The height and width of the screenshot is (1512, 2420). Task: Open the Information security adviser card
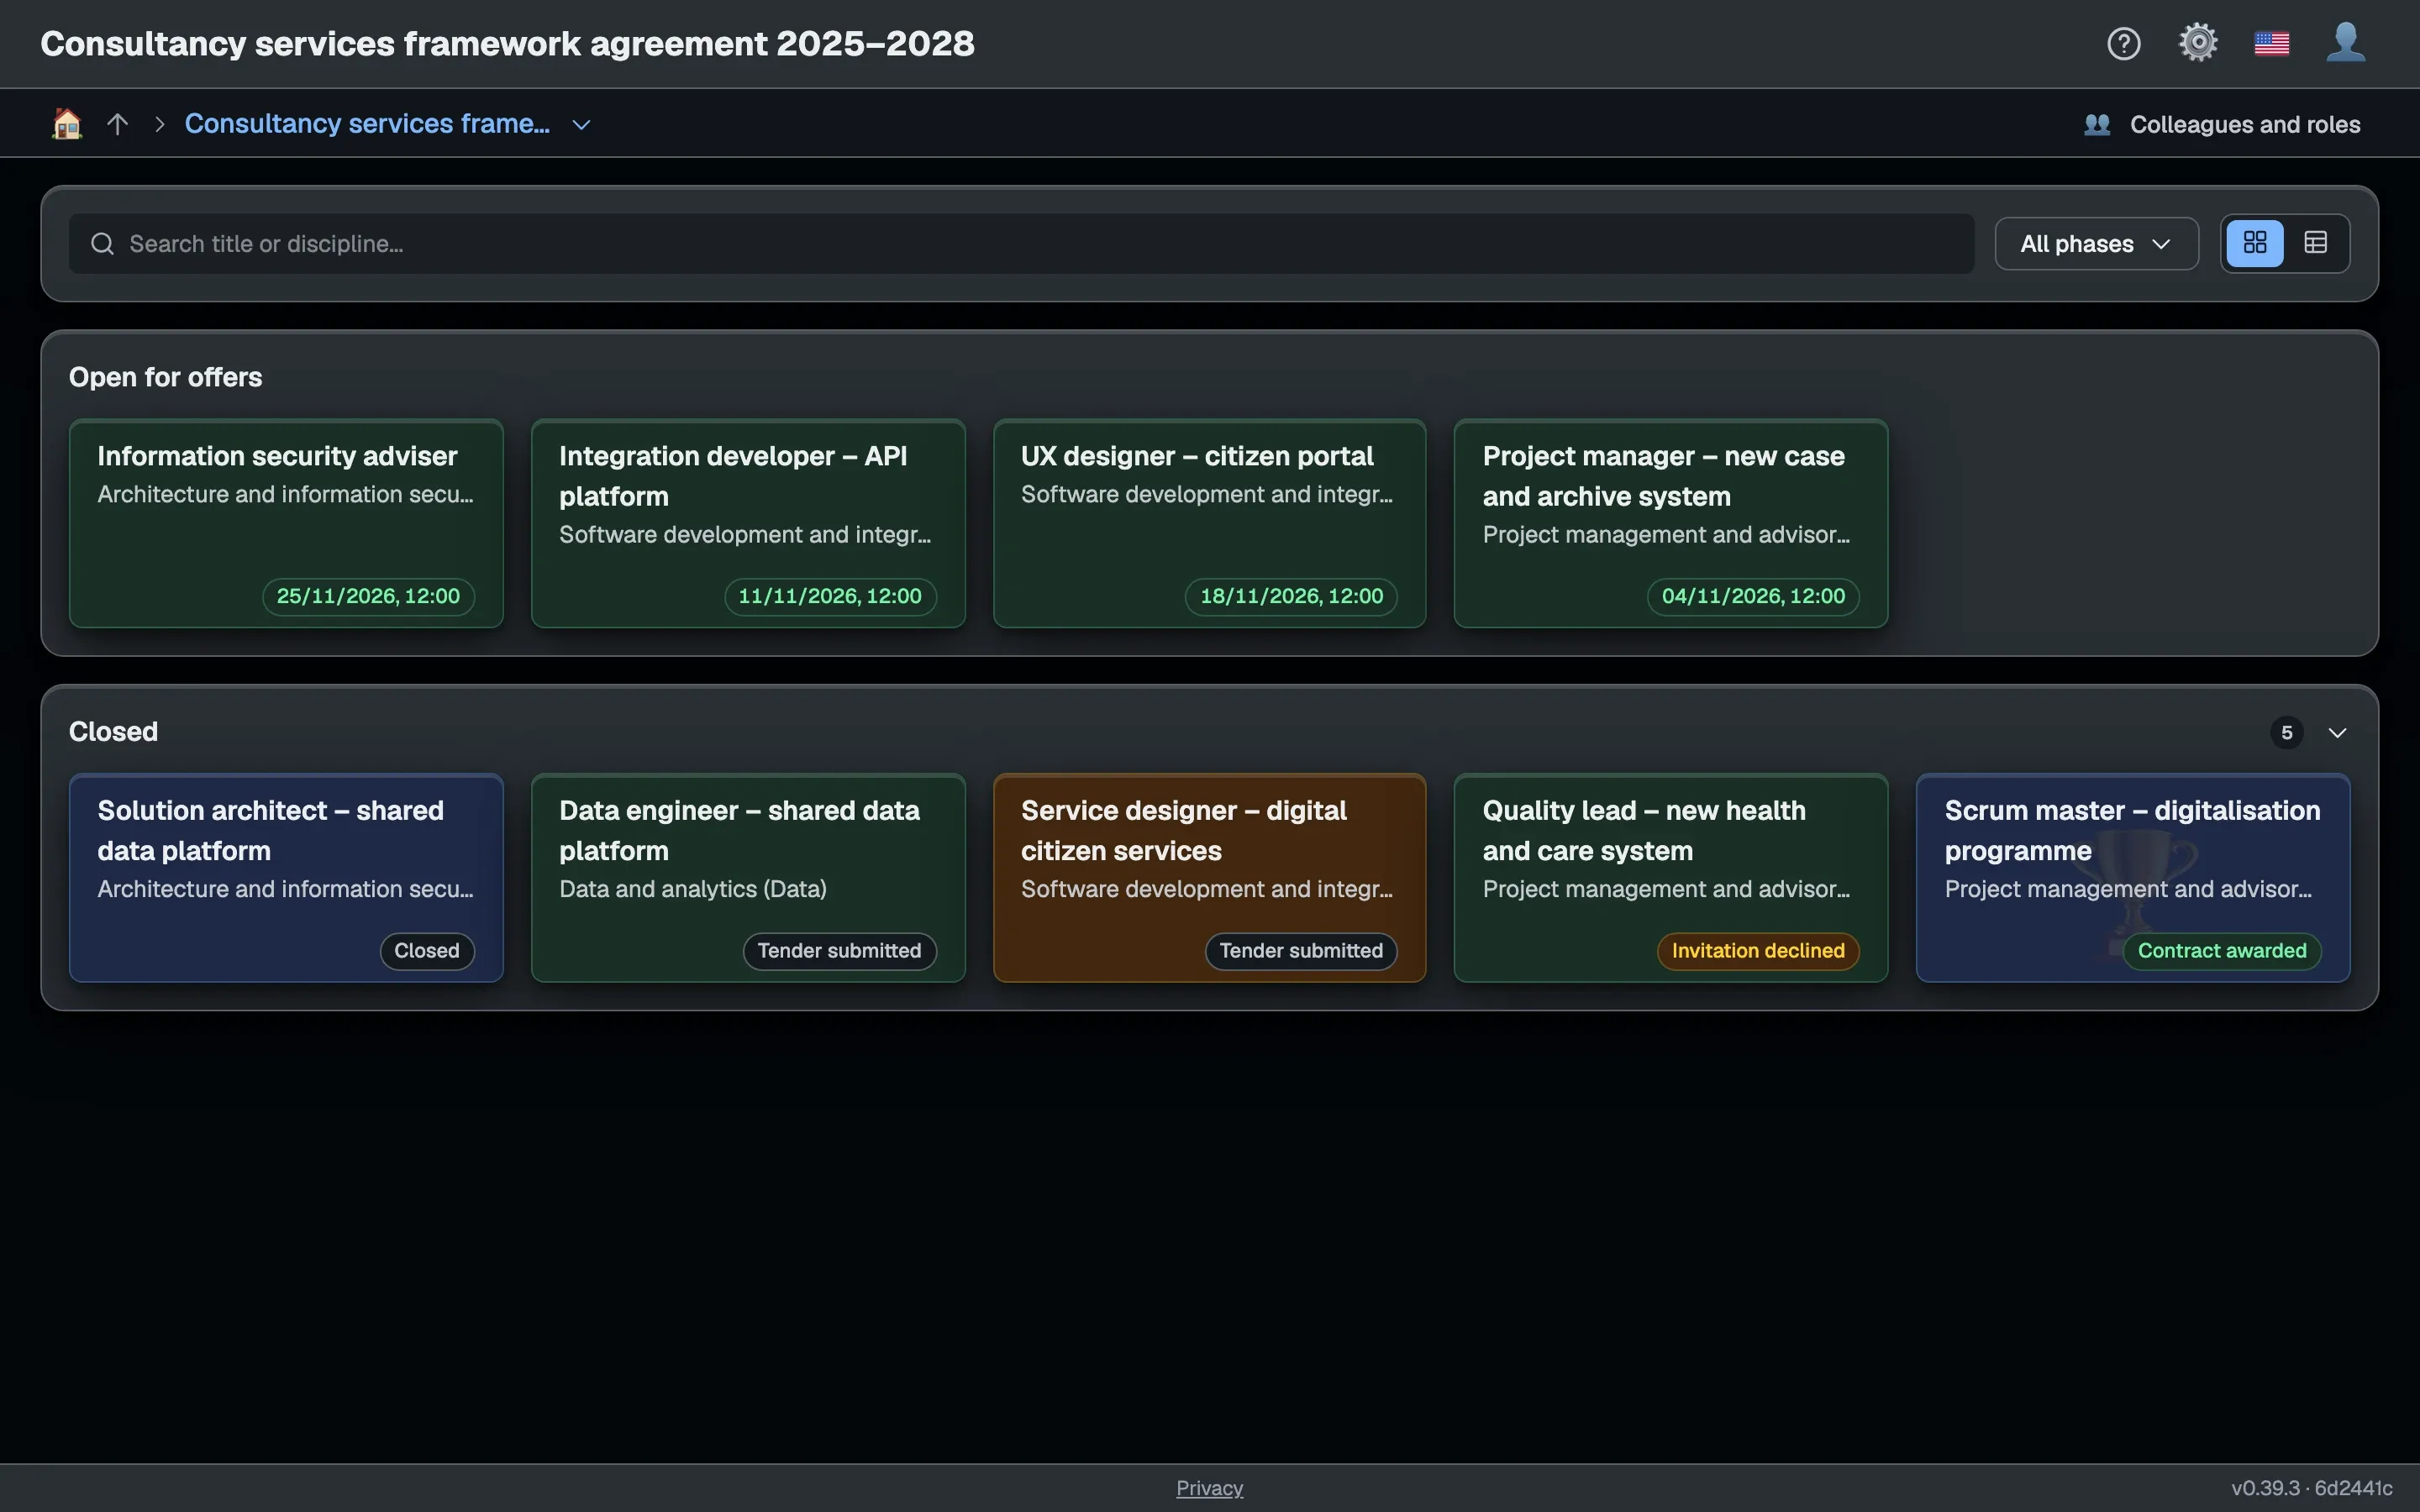286,523
